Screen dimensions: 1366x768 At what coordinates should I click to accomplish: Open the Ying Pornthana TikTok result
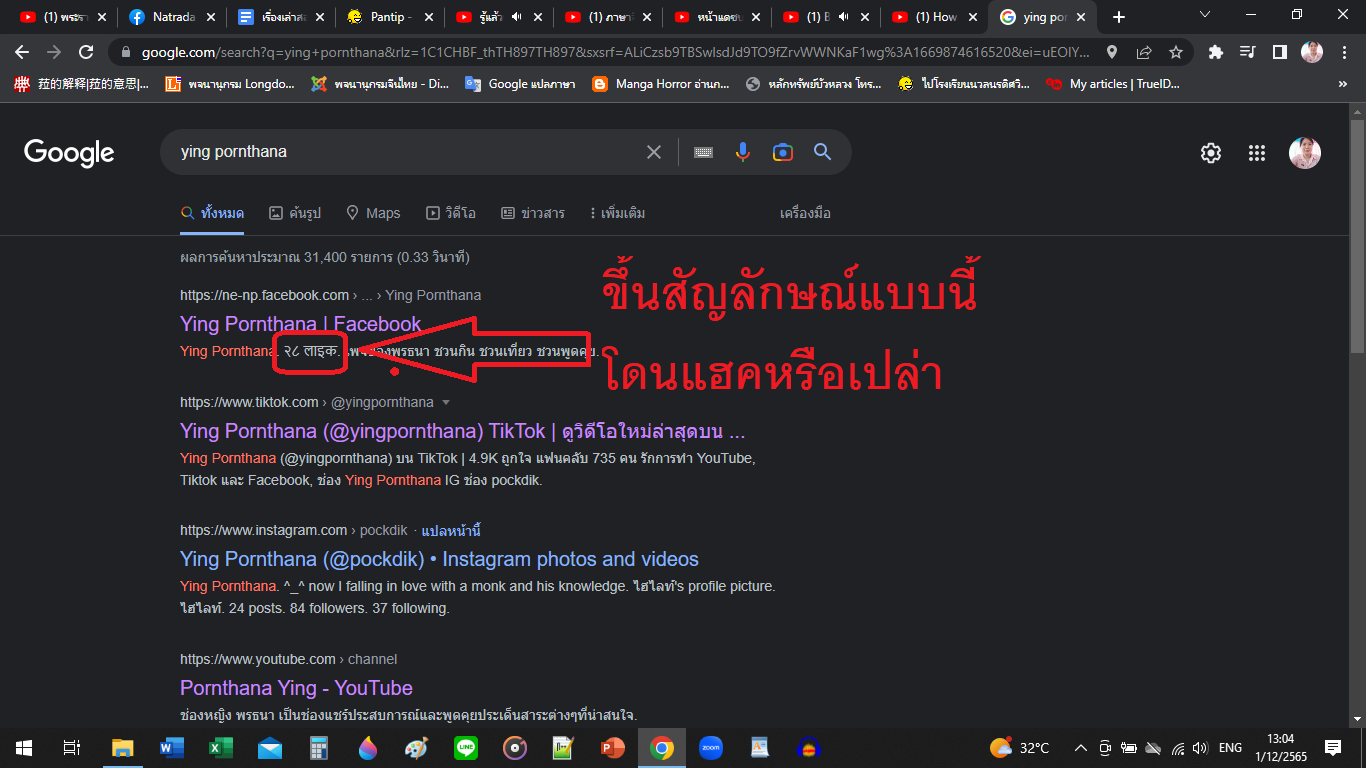(463, 431)
